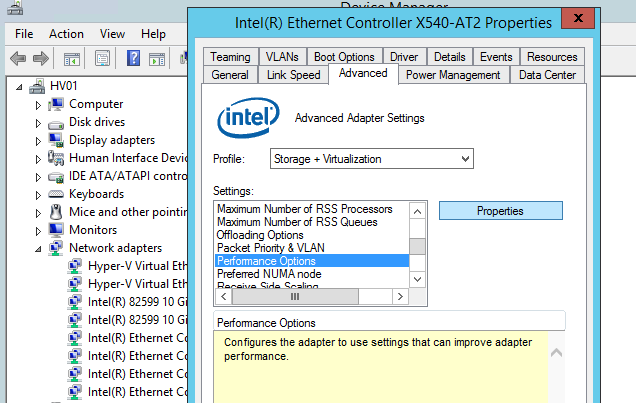Click the Forward arrow in Device Manager toolbar
The width and height of the screenshot is (636, 403).
(41, 59)
